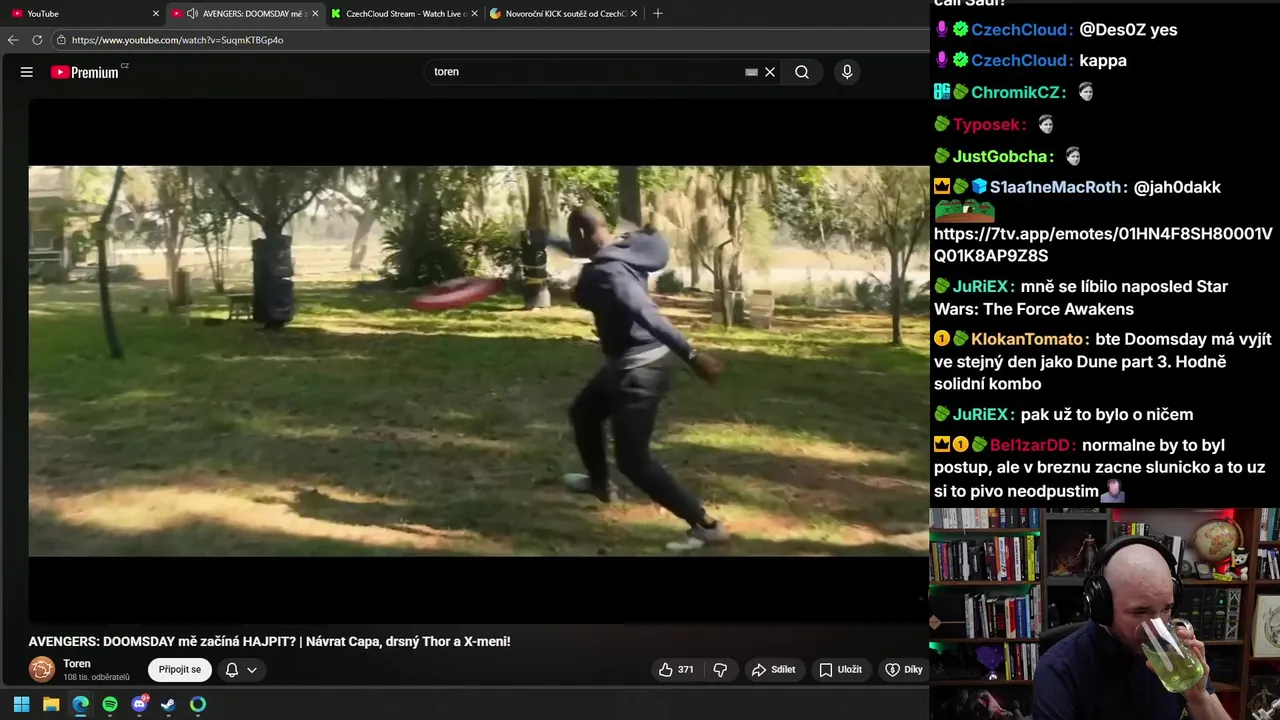
Task: Open Steam from the taskbar
Action: (x=168, y=704)
